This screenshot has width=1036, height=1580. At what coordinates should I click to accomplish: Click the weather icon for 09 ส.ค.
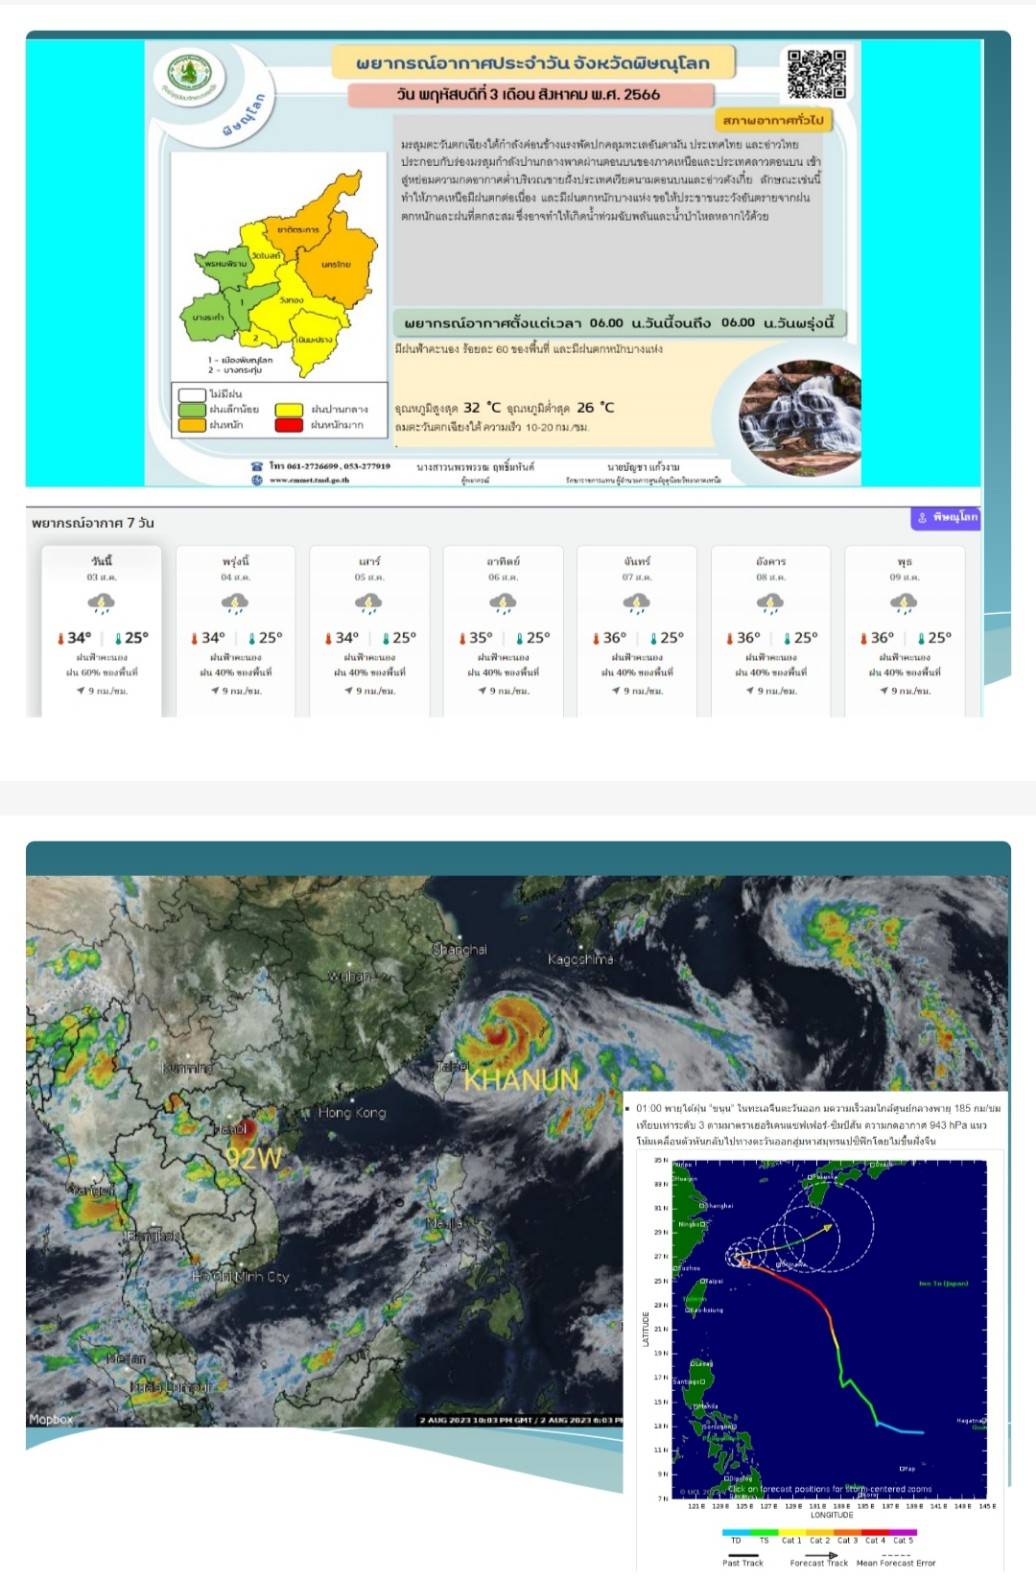904,603
